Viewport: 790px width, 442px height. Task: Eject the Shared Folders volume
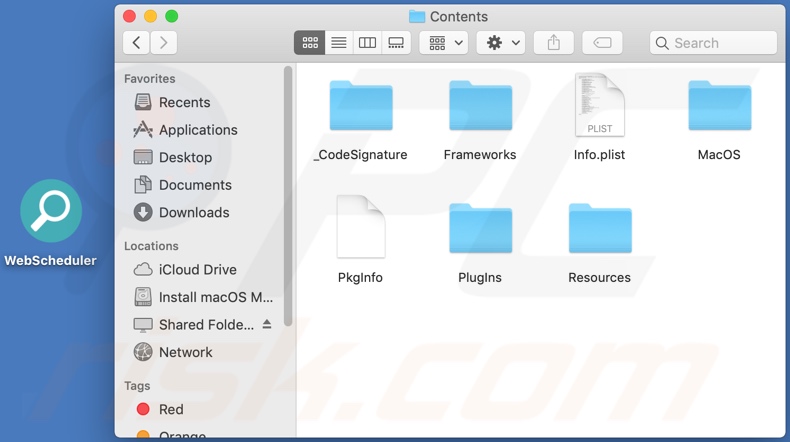coord(267,325)
